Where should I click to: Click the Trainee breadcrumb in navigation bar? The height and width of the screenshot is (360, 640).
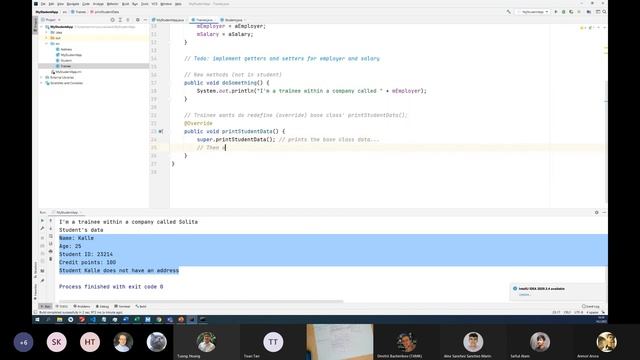tap(79, 12)
